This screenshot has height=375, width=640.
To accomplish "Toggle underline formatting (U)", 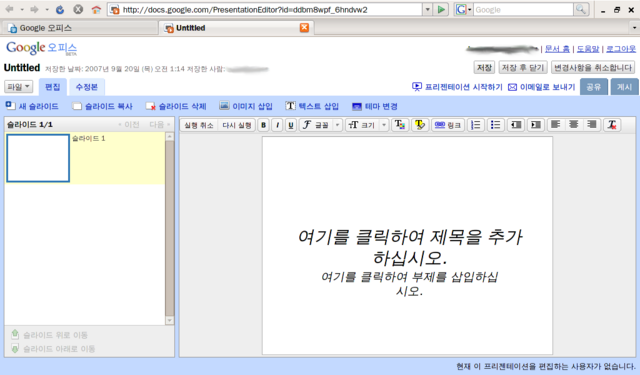I will click(291, 125).
